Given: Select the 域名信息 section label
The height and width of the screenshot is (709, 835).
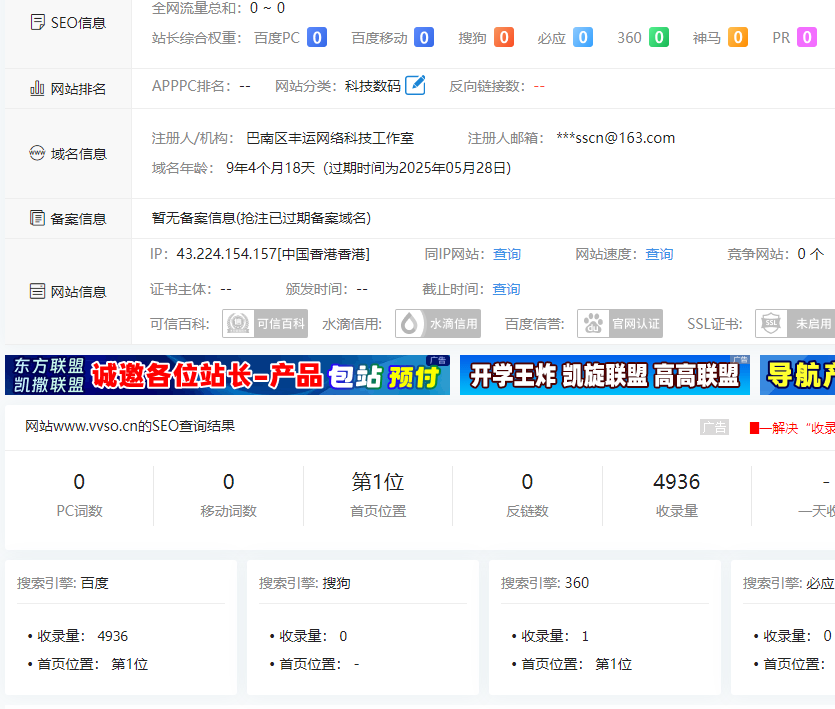Looking at the screenshot, I should (x=79, y=153).
